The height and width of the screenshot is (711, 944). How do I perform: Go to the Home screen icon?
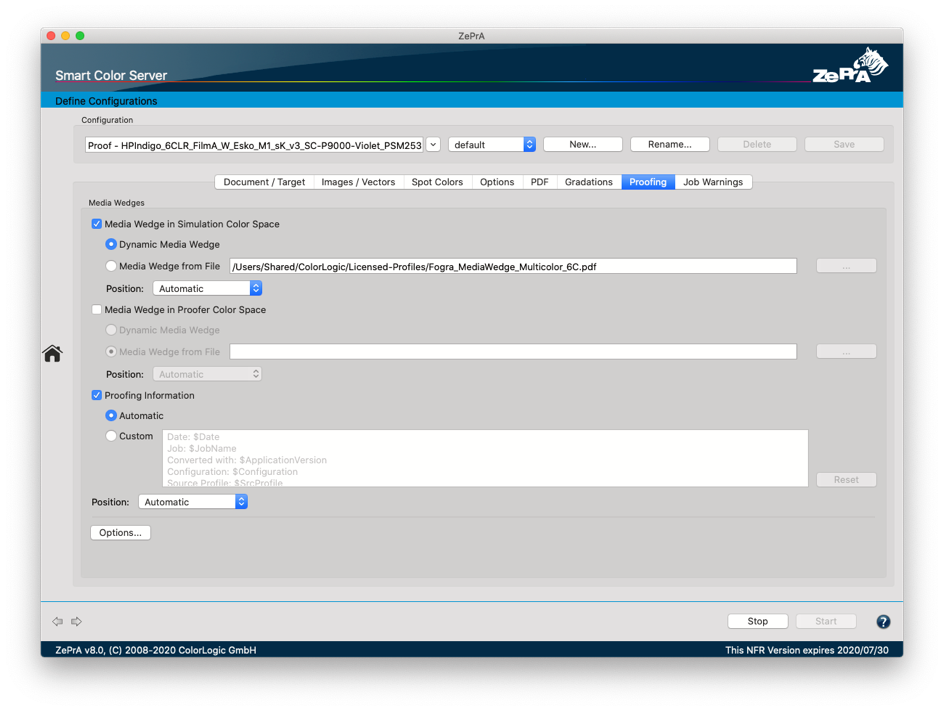(x=52, y=353)
